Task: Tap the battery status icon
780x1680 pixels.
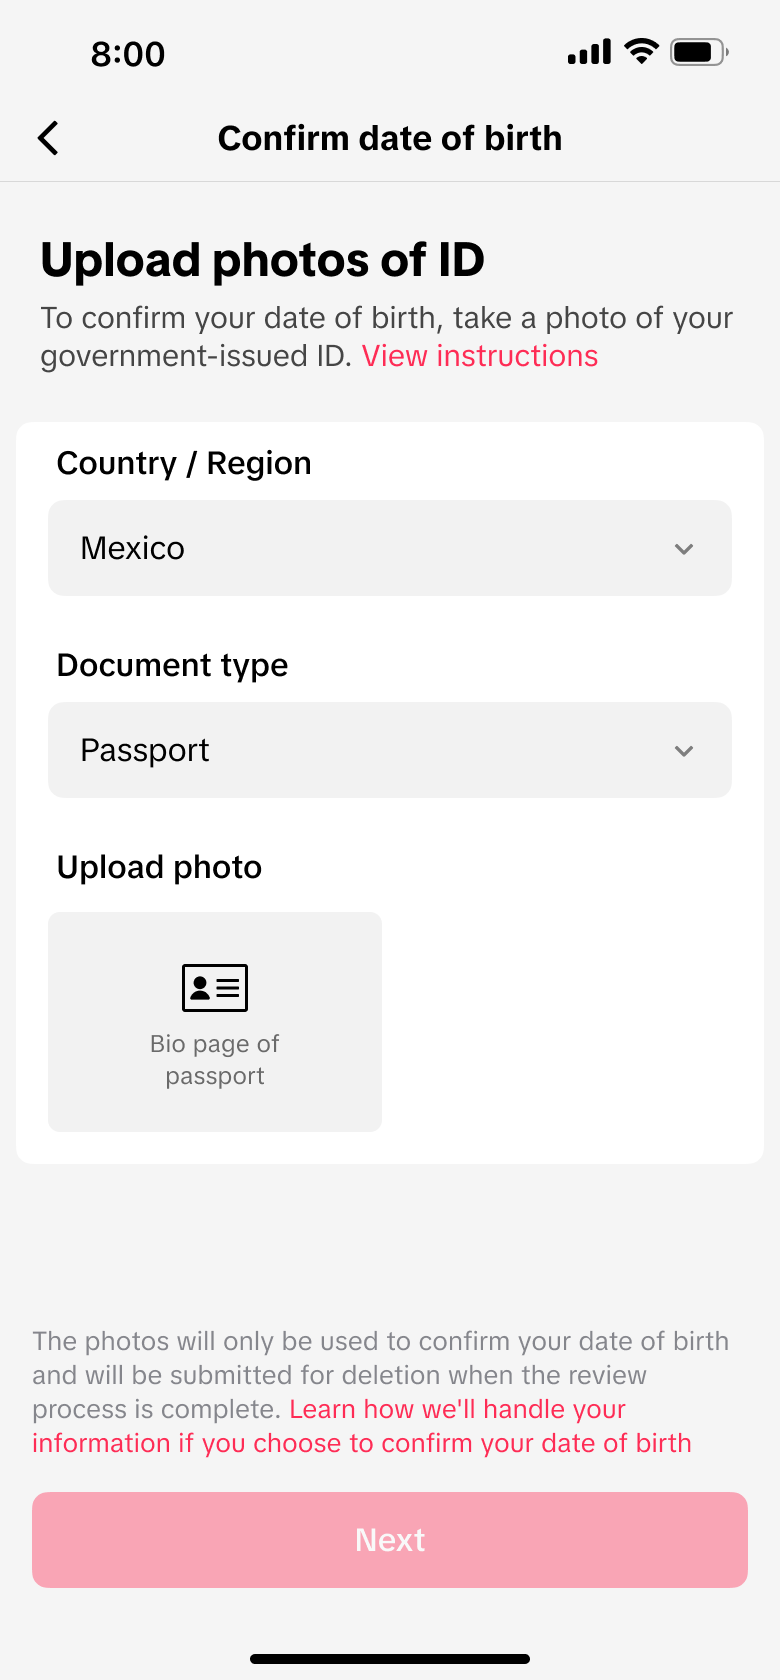Action: point(699,52)
